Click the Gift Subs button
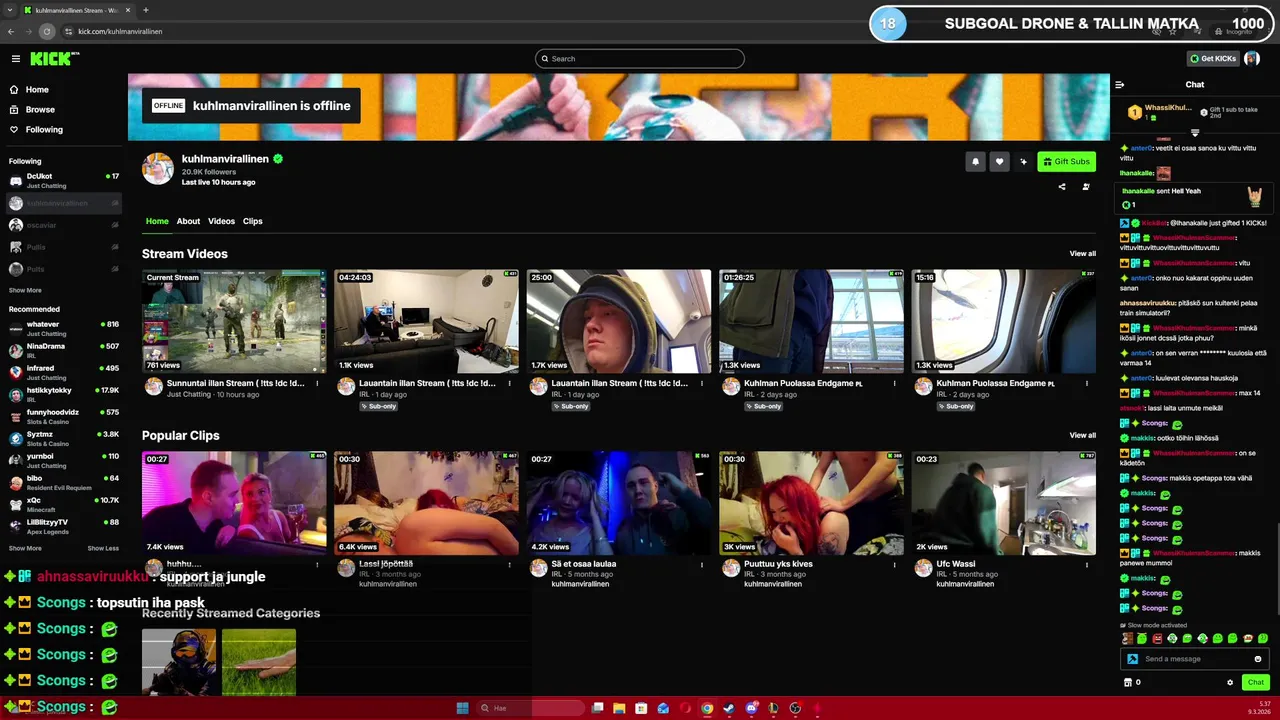1280x720 pixels. [1066, 161]
